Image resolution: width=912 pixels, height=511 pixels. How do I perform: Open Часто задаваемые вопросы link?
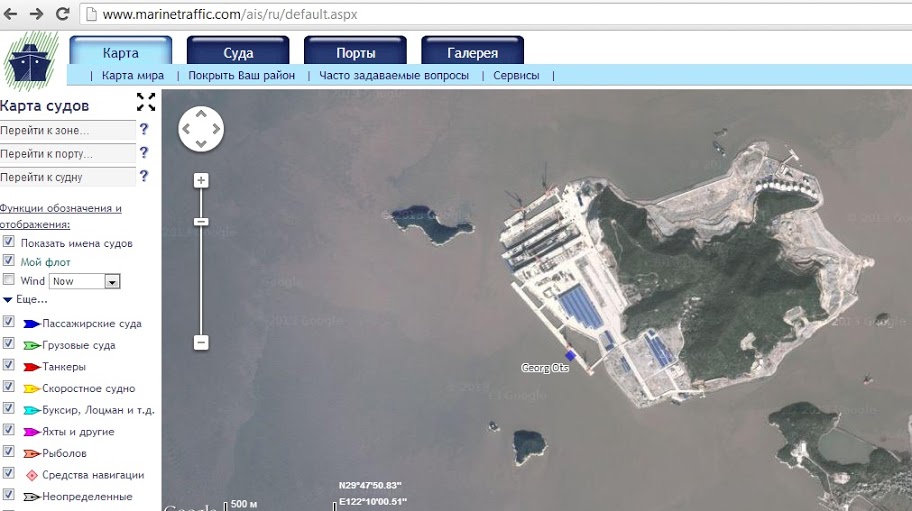pos(393,75)
